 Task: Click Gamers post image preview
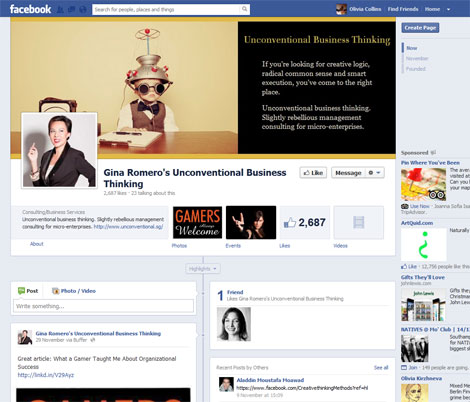coord(103,395)
